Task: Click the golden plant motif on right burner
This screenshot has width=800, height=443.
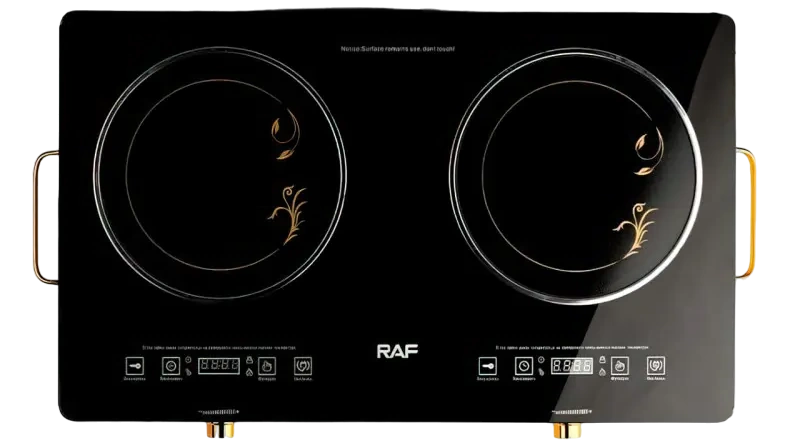Action: 635,230
